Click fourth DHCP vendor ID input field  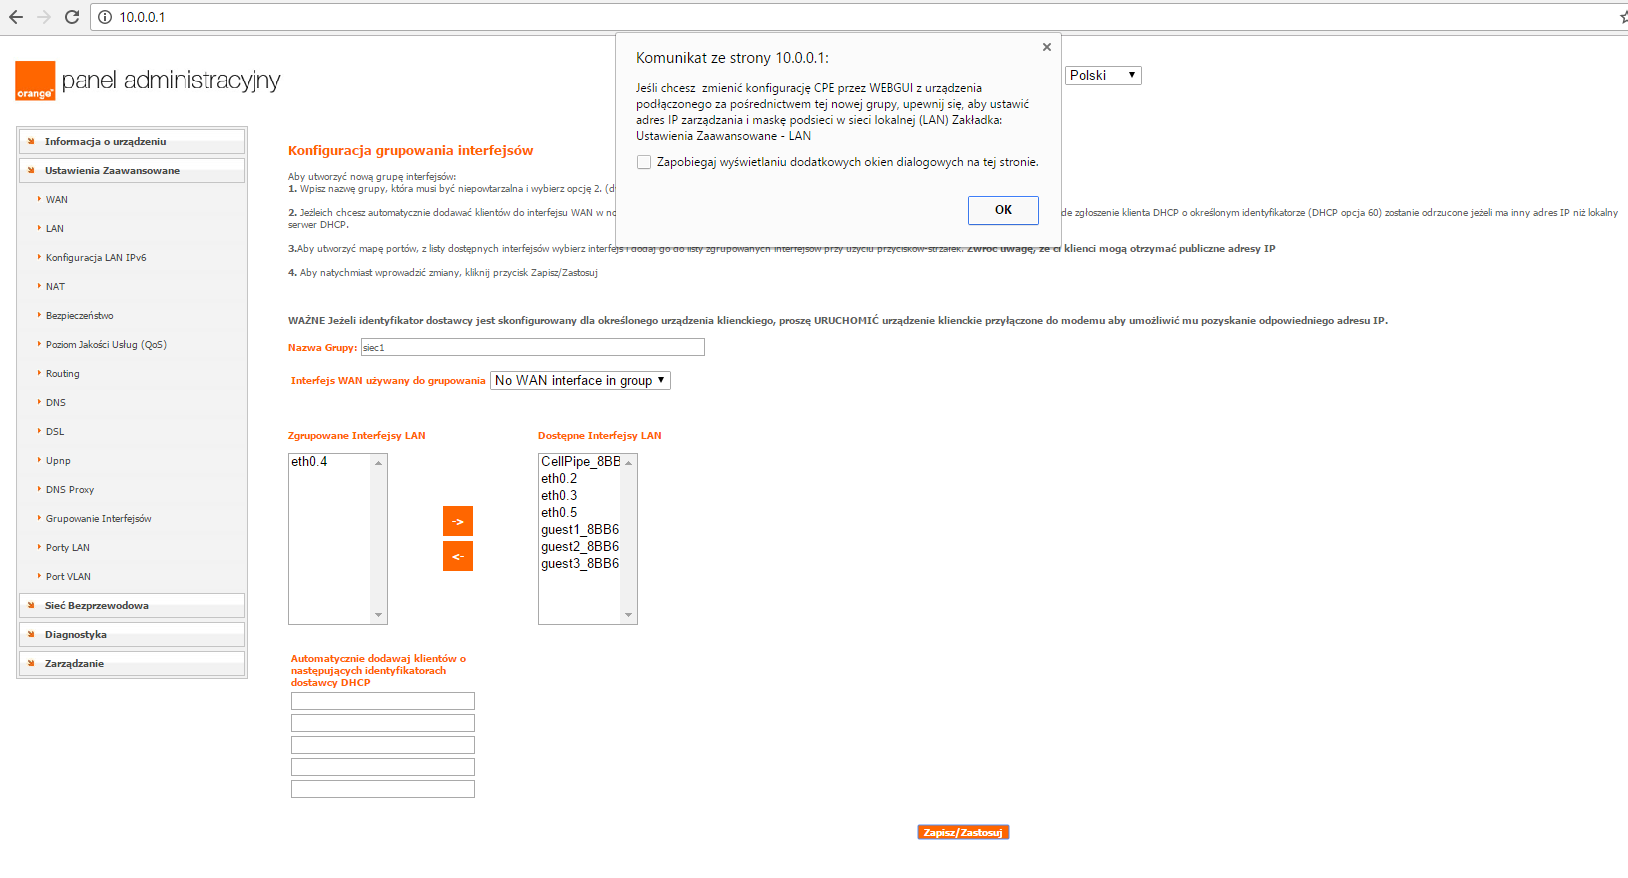(x=383, y=767)
